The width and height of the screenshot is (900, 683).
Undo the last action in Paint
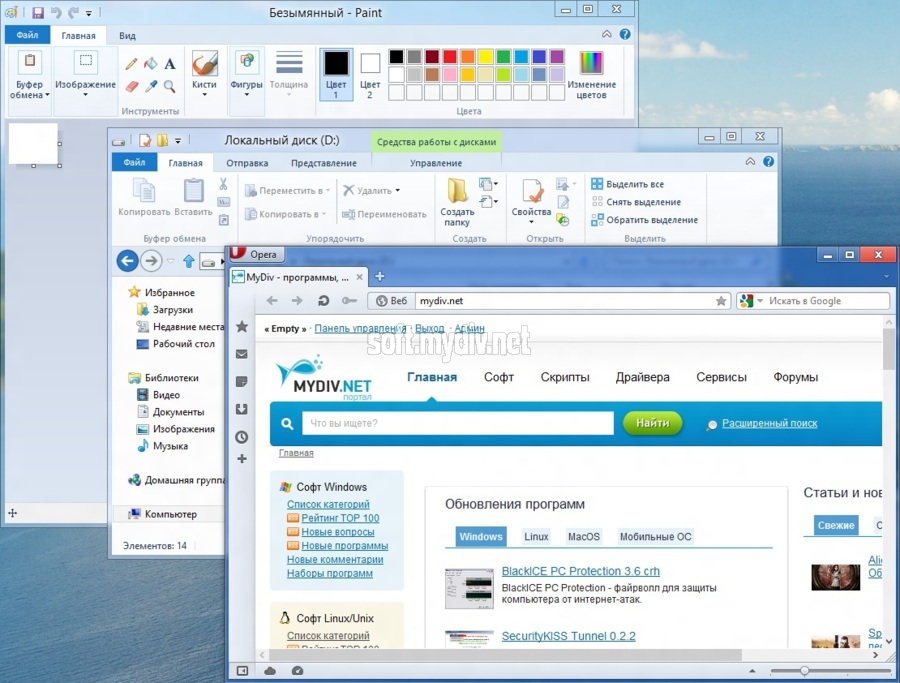[x=56, y=12]
